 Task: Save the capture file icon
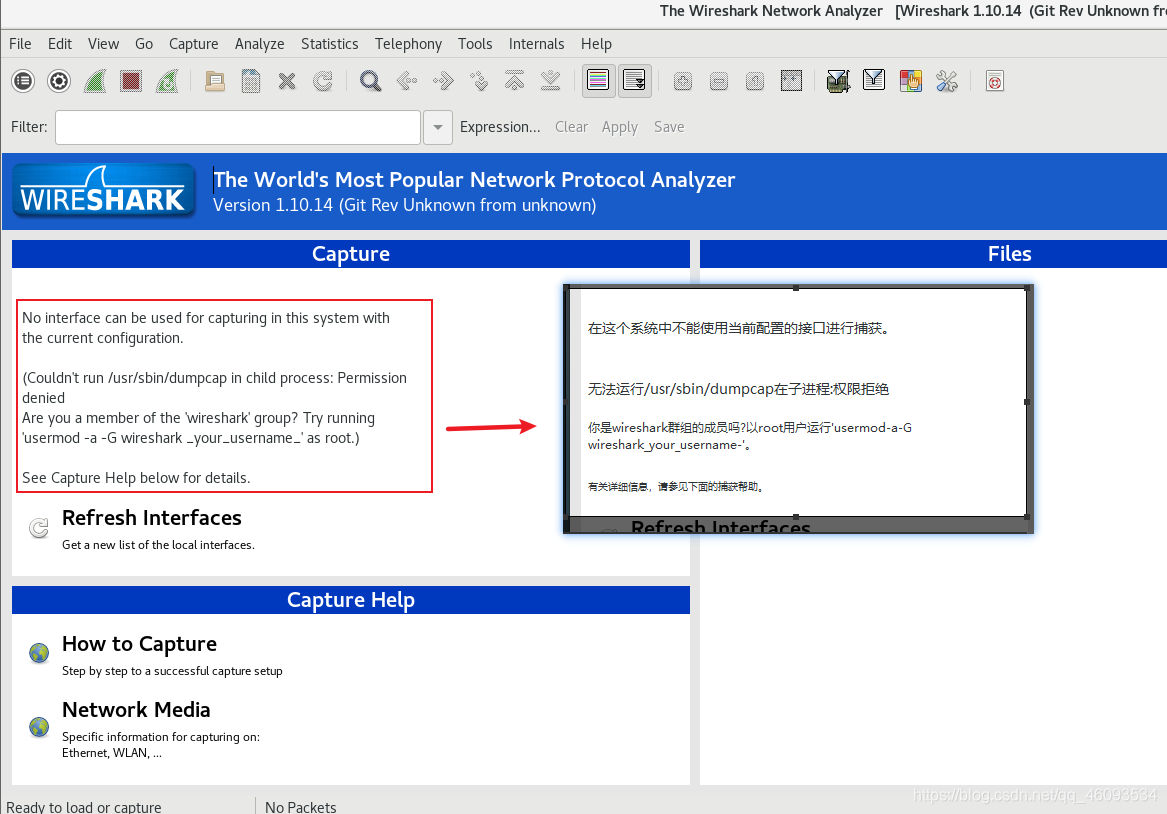click(251, 80)
